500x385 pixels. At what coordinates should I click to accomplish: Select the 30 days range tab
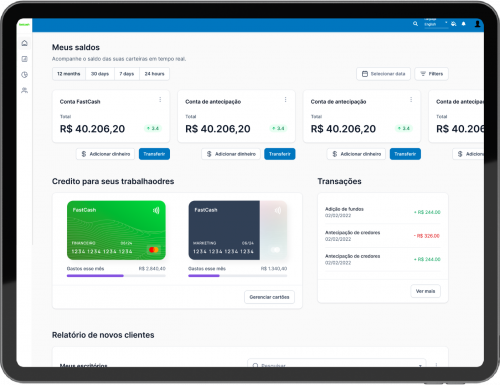100,74
